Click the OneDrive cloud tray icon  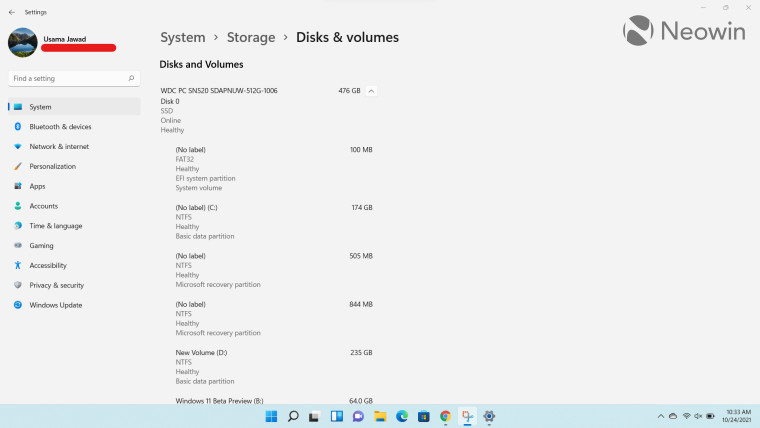point(673,416)
